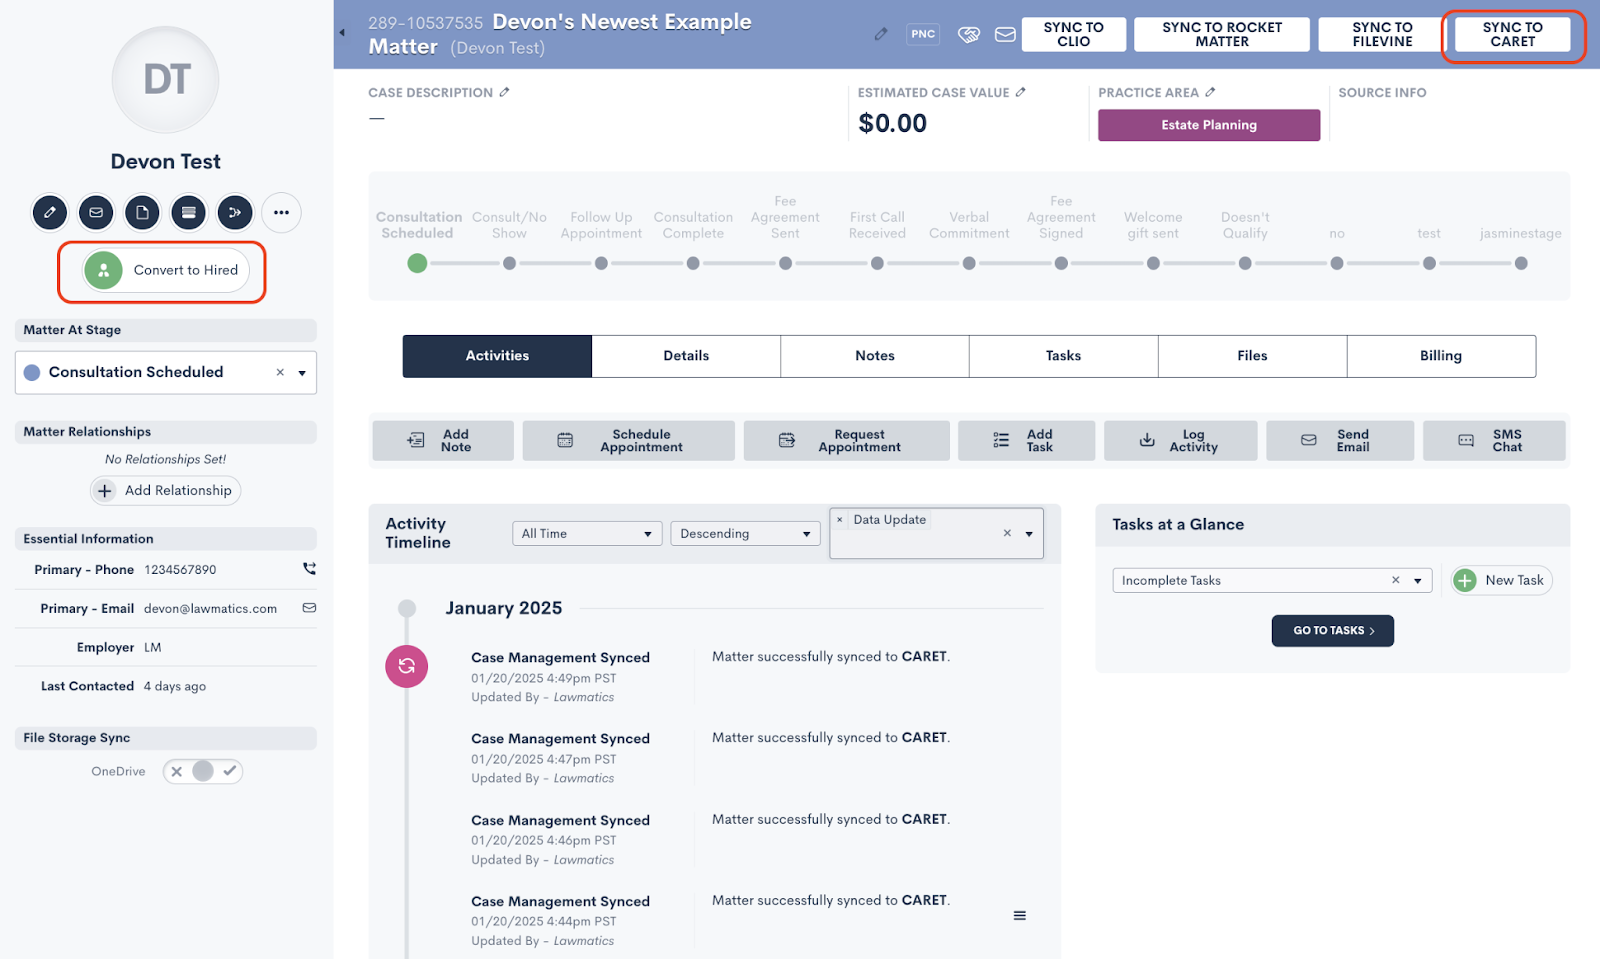Clear Incomplete Tasks filter with x
This screenshot has height=959, width=1600.
[x=1395, y=580]
